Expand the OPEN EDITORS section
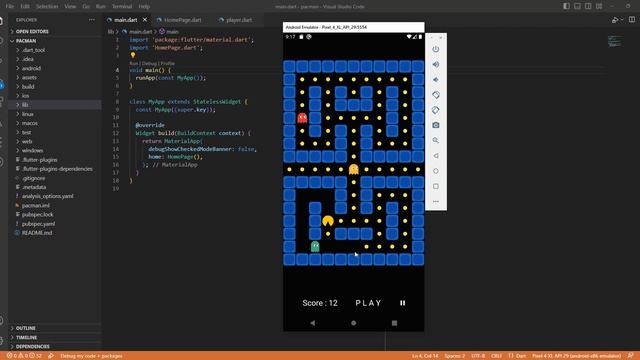The image size is (640, 360). [x=55, y=31]
